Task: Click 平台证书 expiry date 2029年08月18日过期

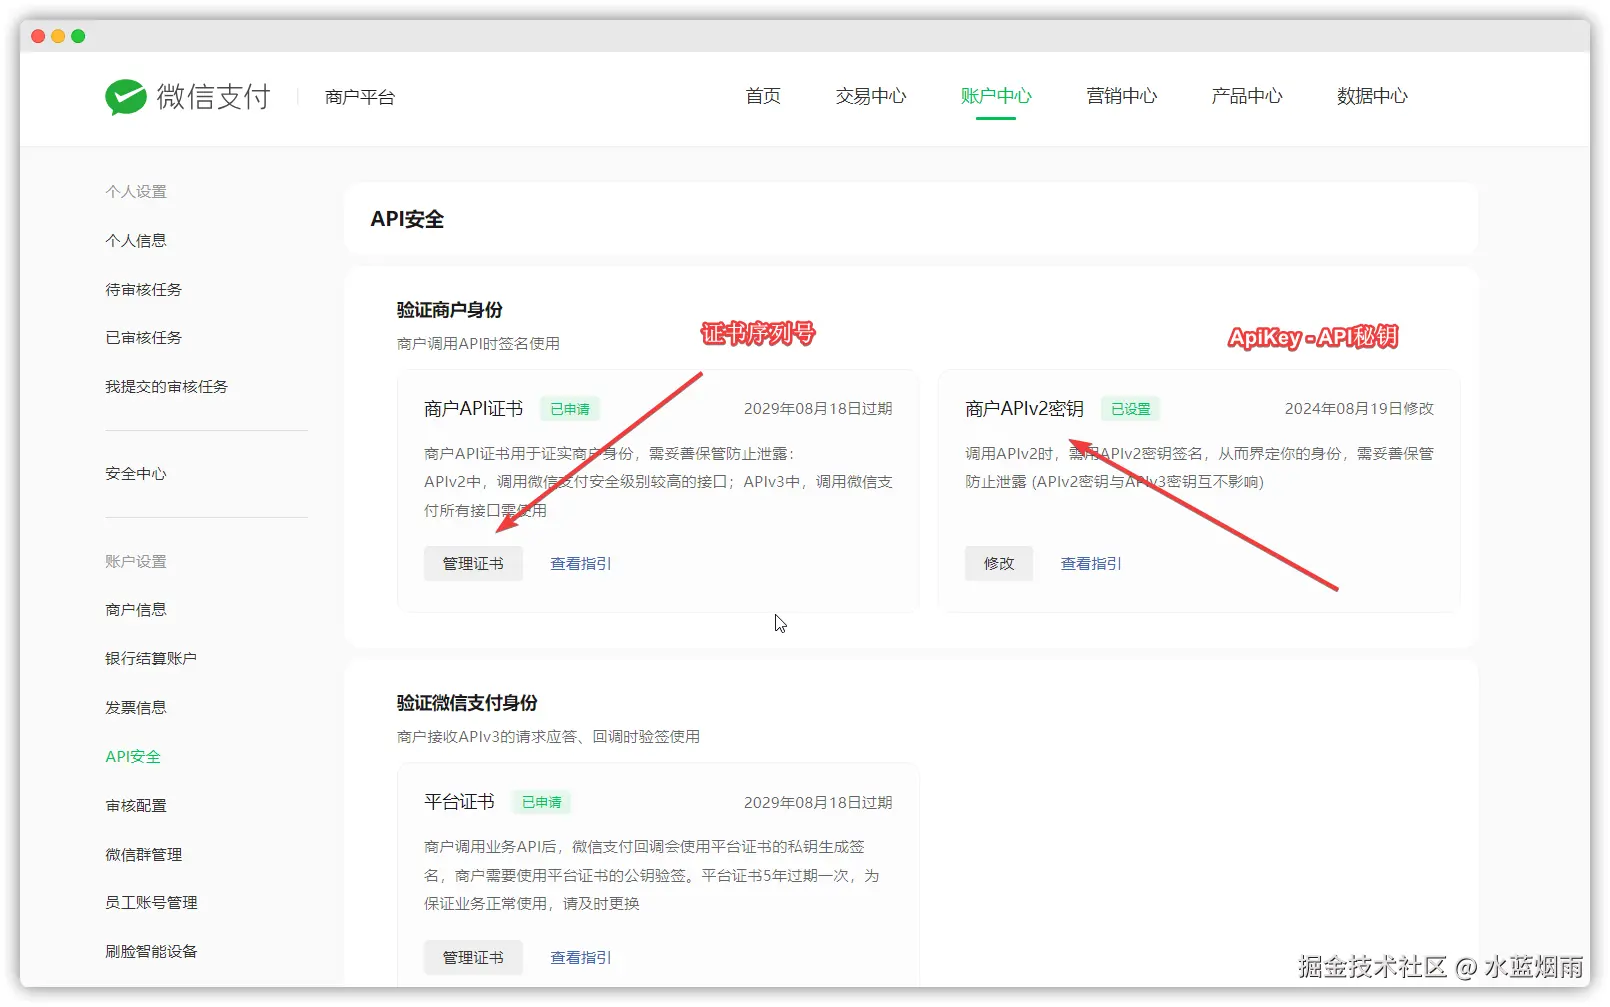Action: [x=818, y=803]
